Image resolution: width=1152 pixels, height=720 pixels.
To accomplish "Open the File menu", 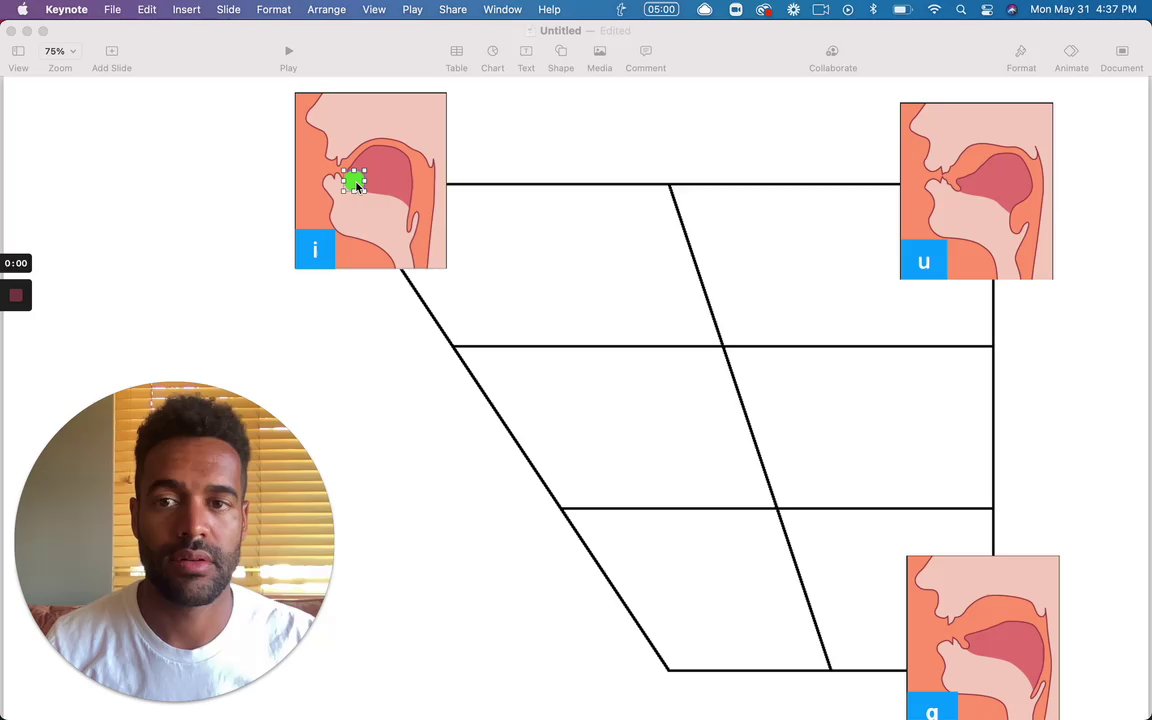I will click(x=112, y=10).
